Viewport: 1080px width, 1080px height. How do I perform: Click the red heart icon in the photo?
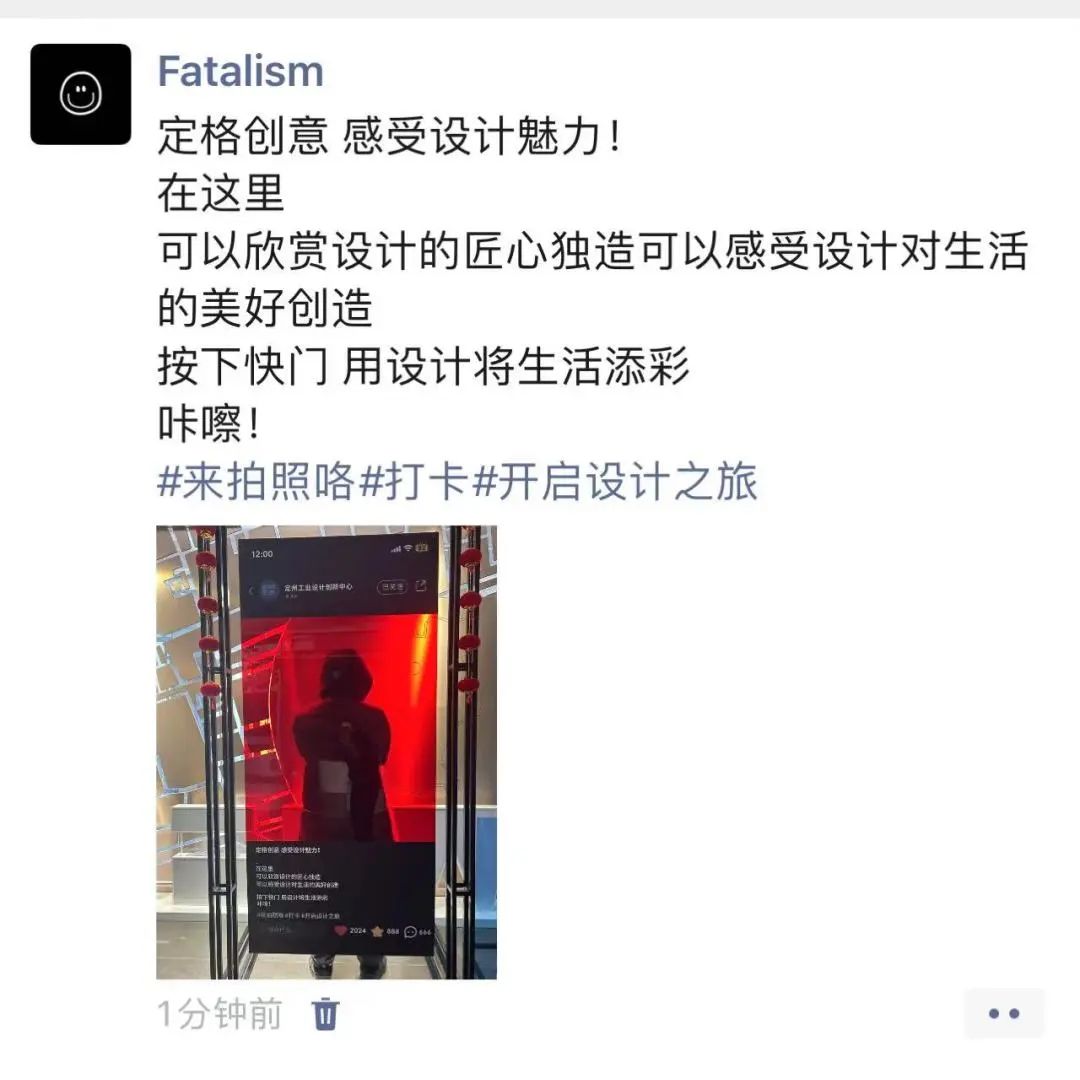(x=340, y=931)
